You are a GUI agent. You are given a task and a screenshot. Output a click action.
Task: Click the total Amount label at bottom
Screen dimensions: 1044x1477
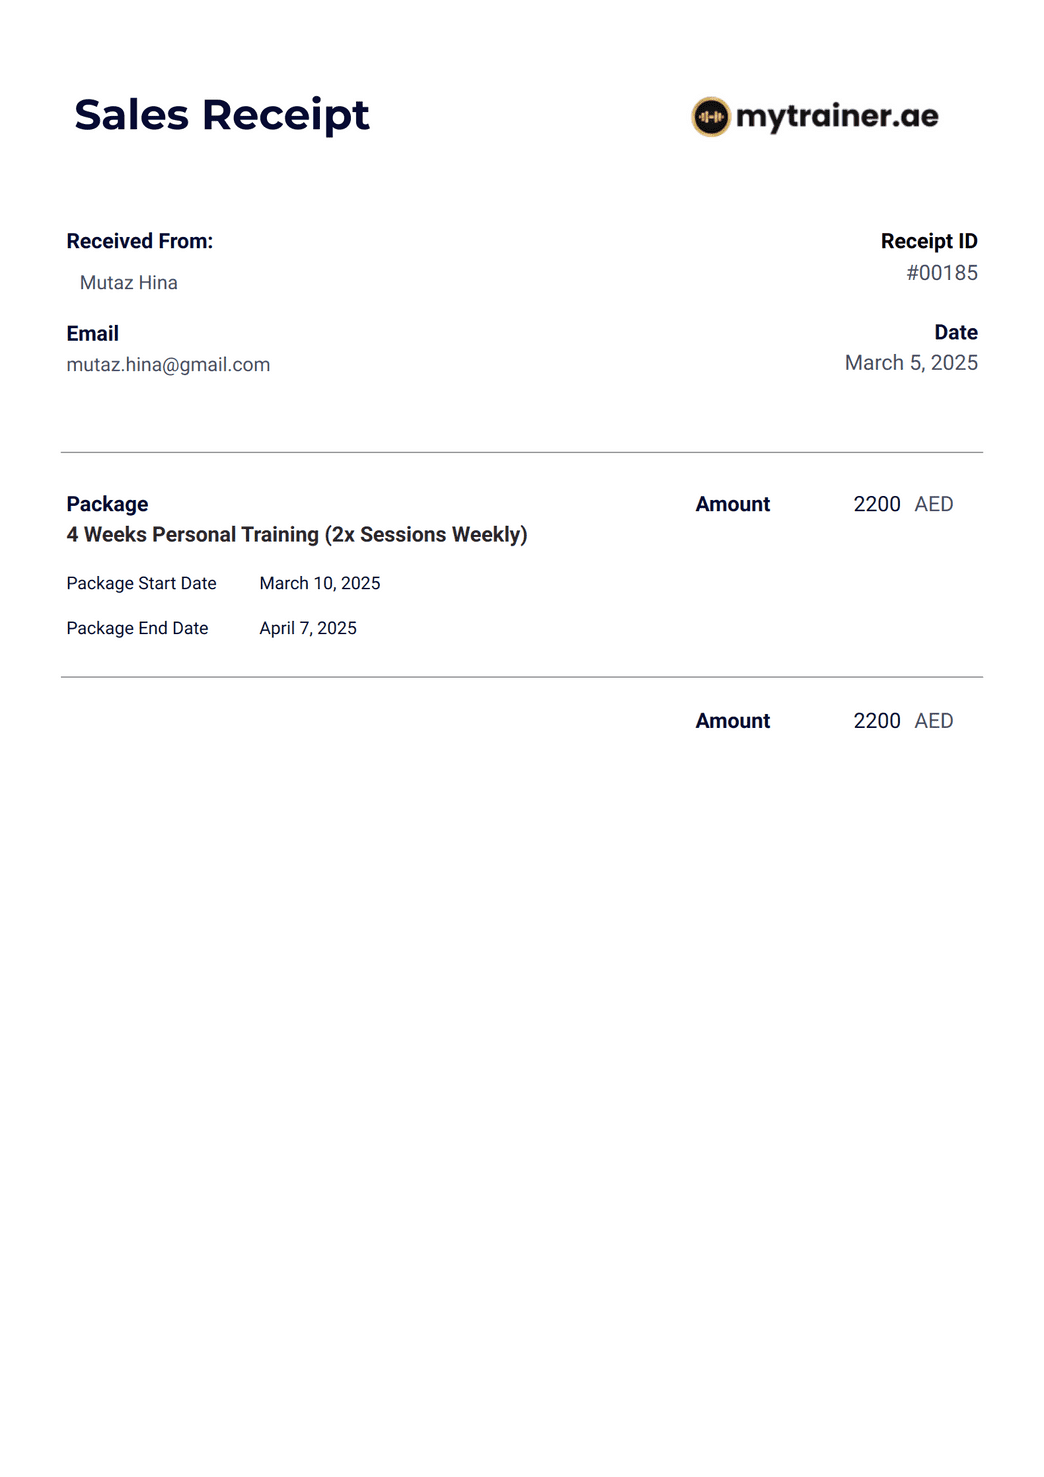[733, 721]
